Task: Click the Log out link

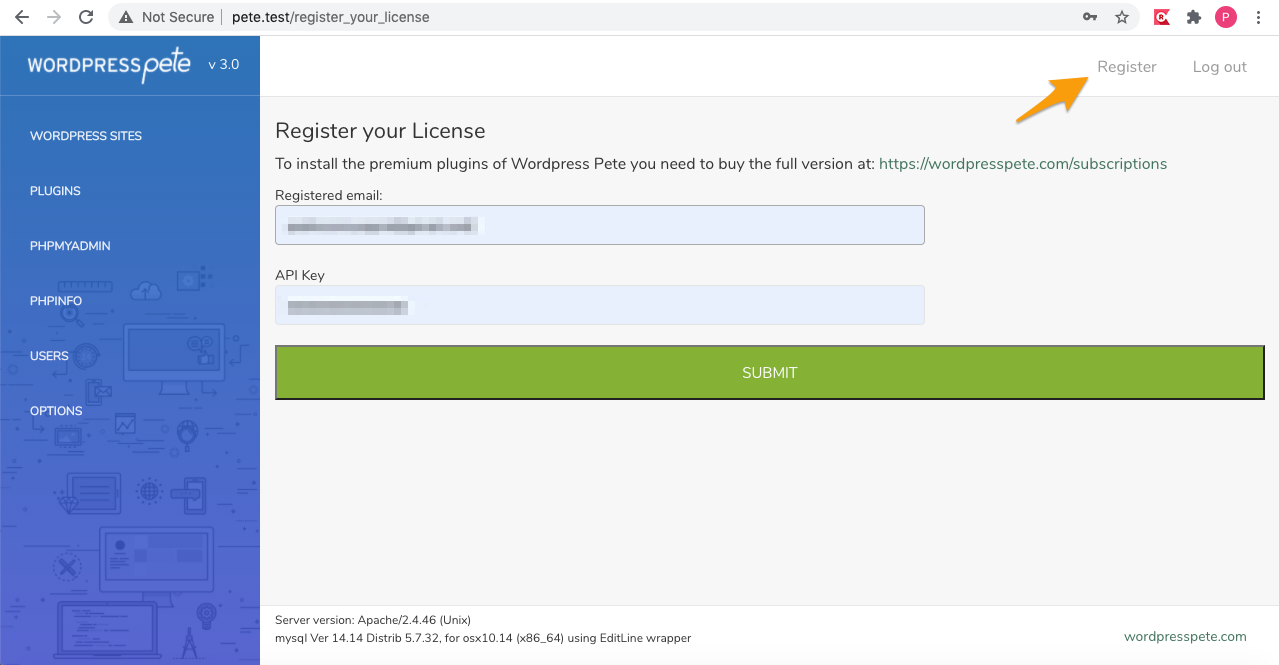Action: point(1219,67)
